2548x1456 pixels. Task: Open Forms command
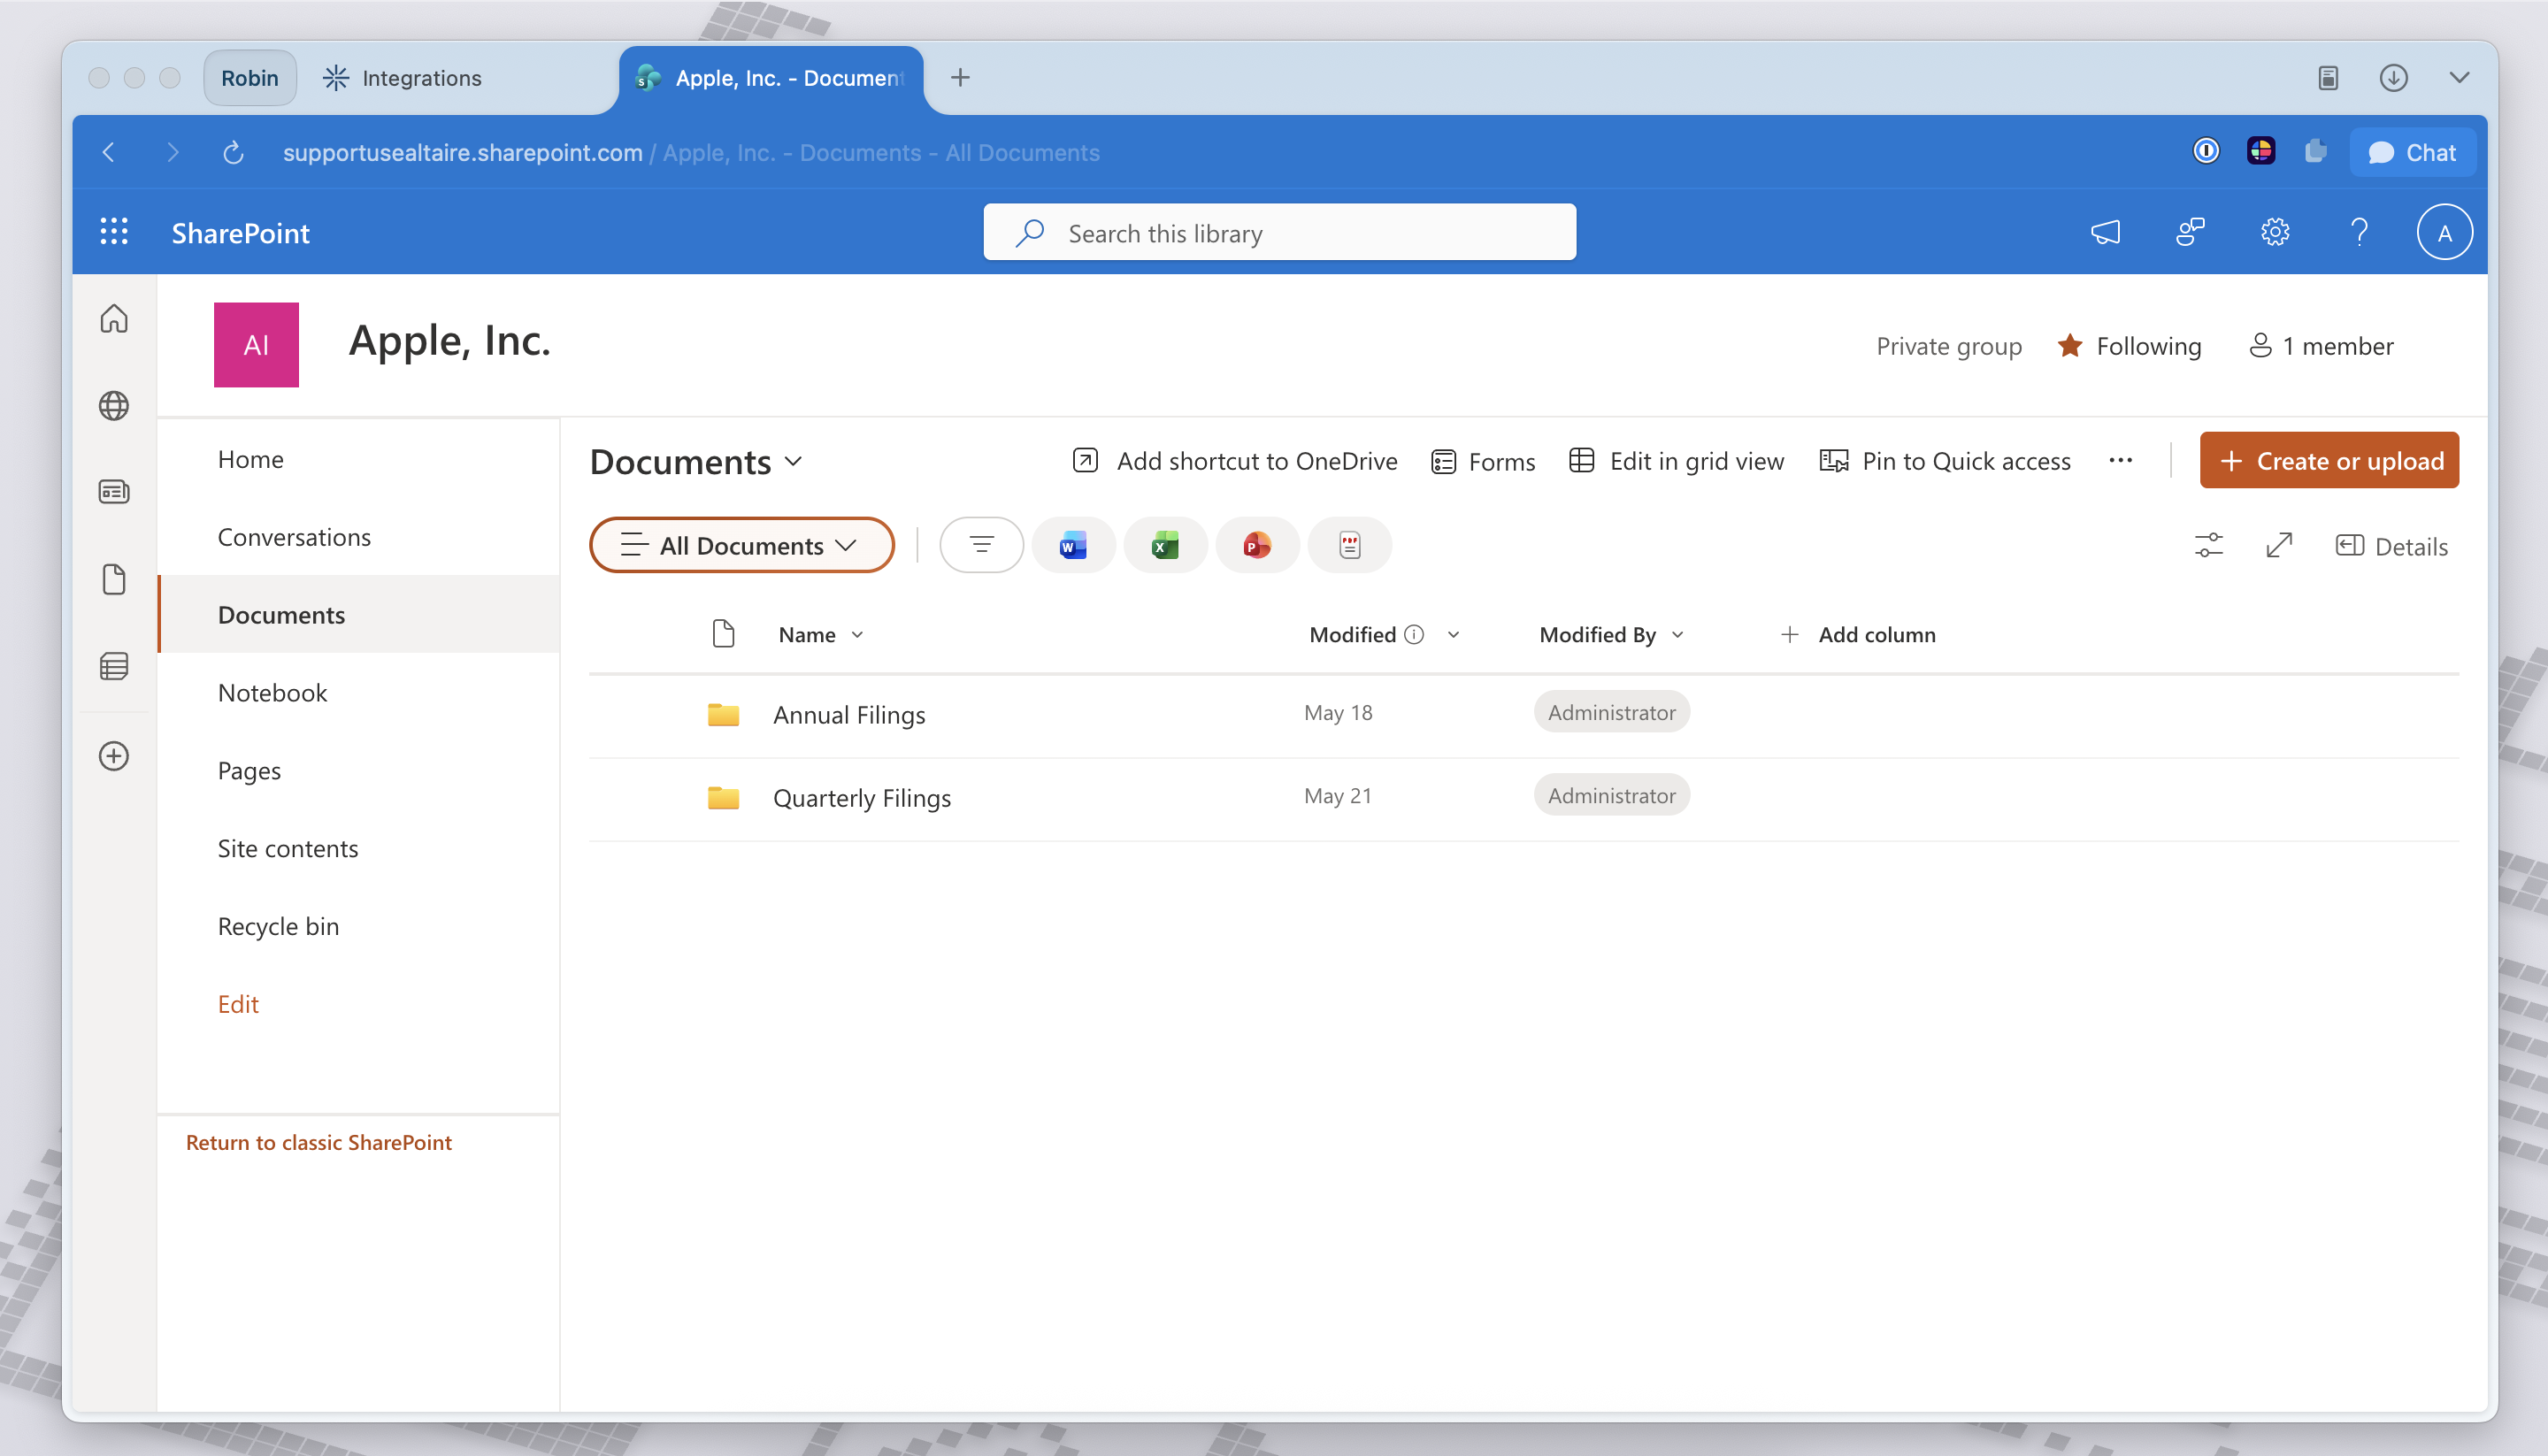1483,461
